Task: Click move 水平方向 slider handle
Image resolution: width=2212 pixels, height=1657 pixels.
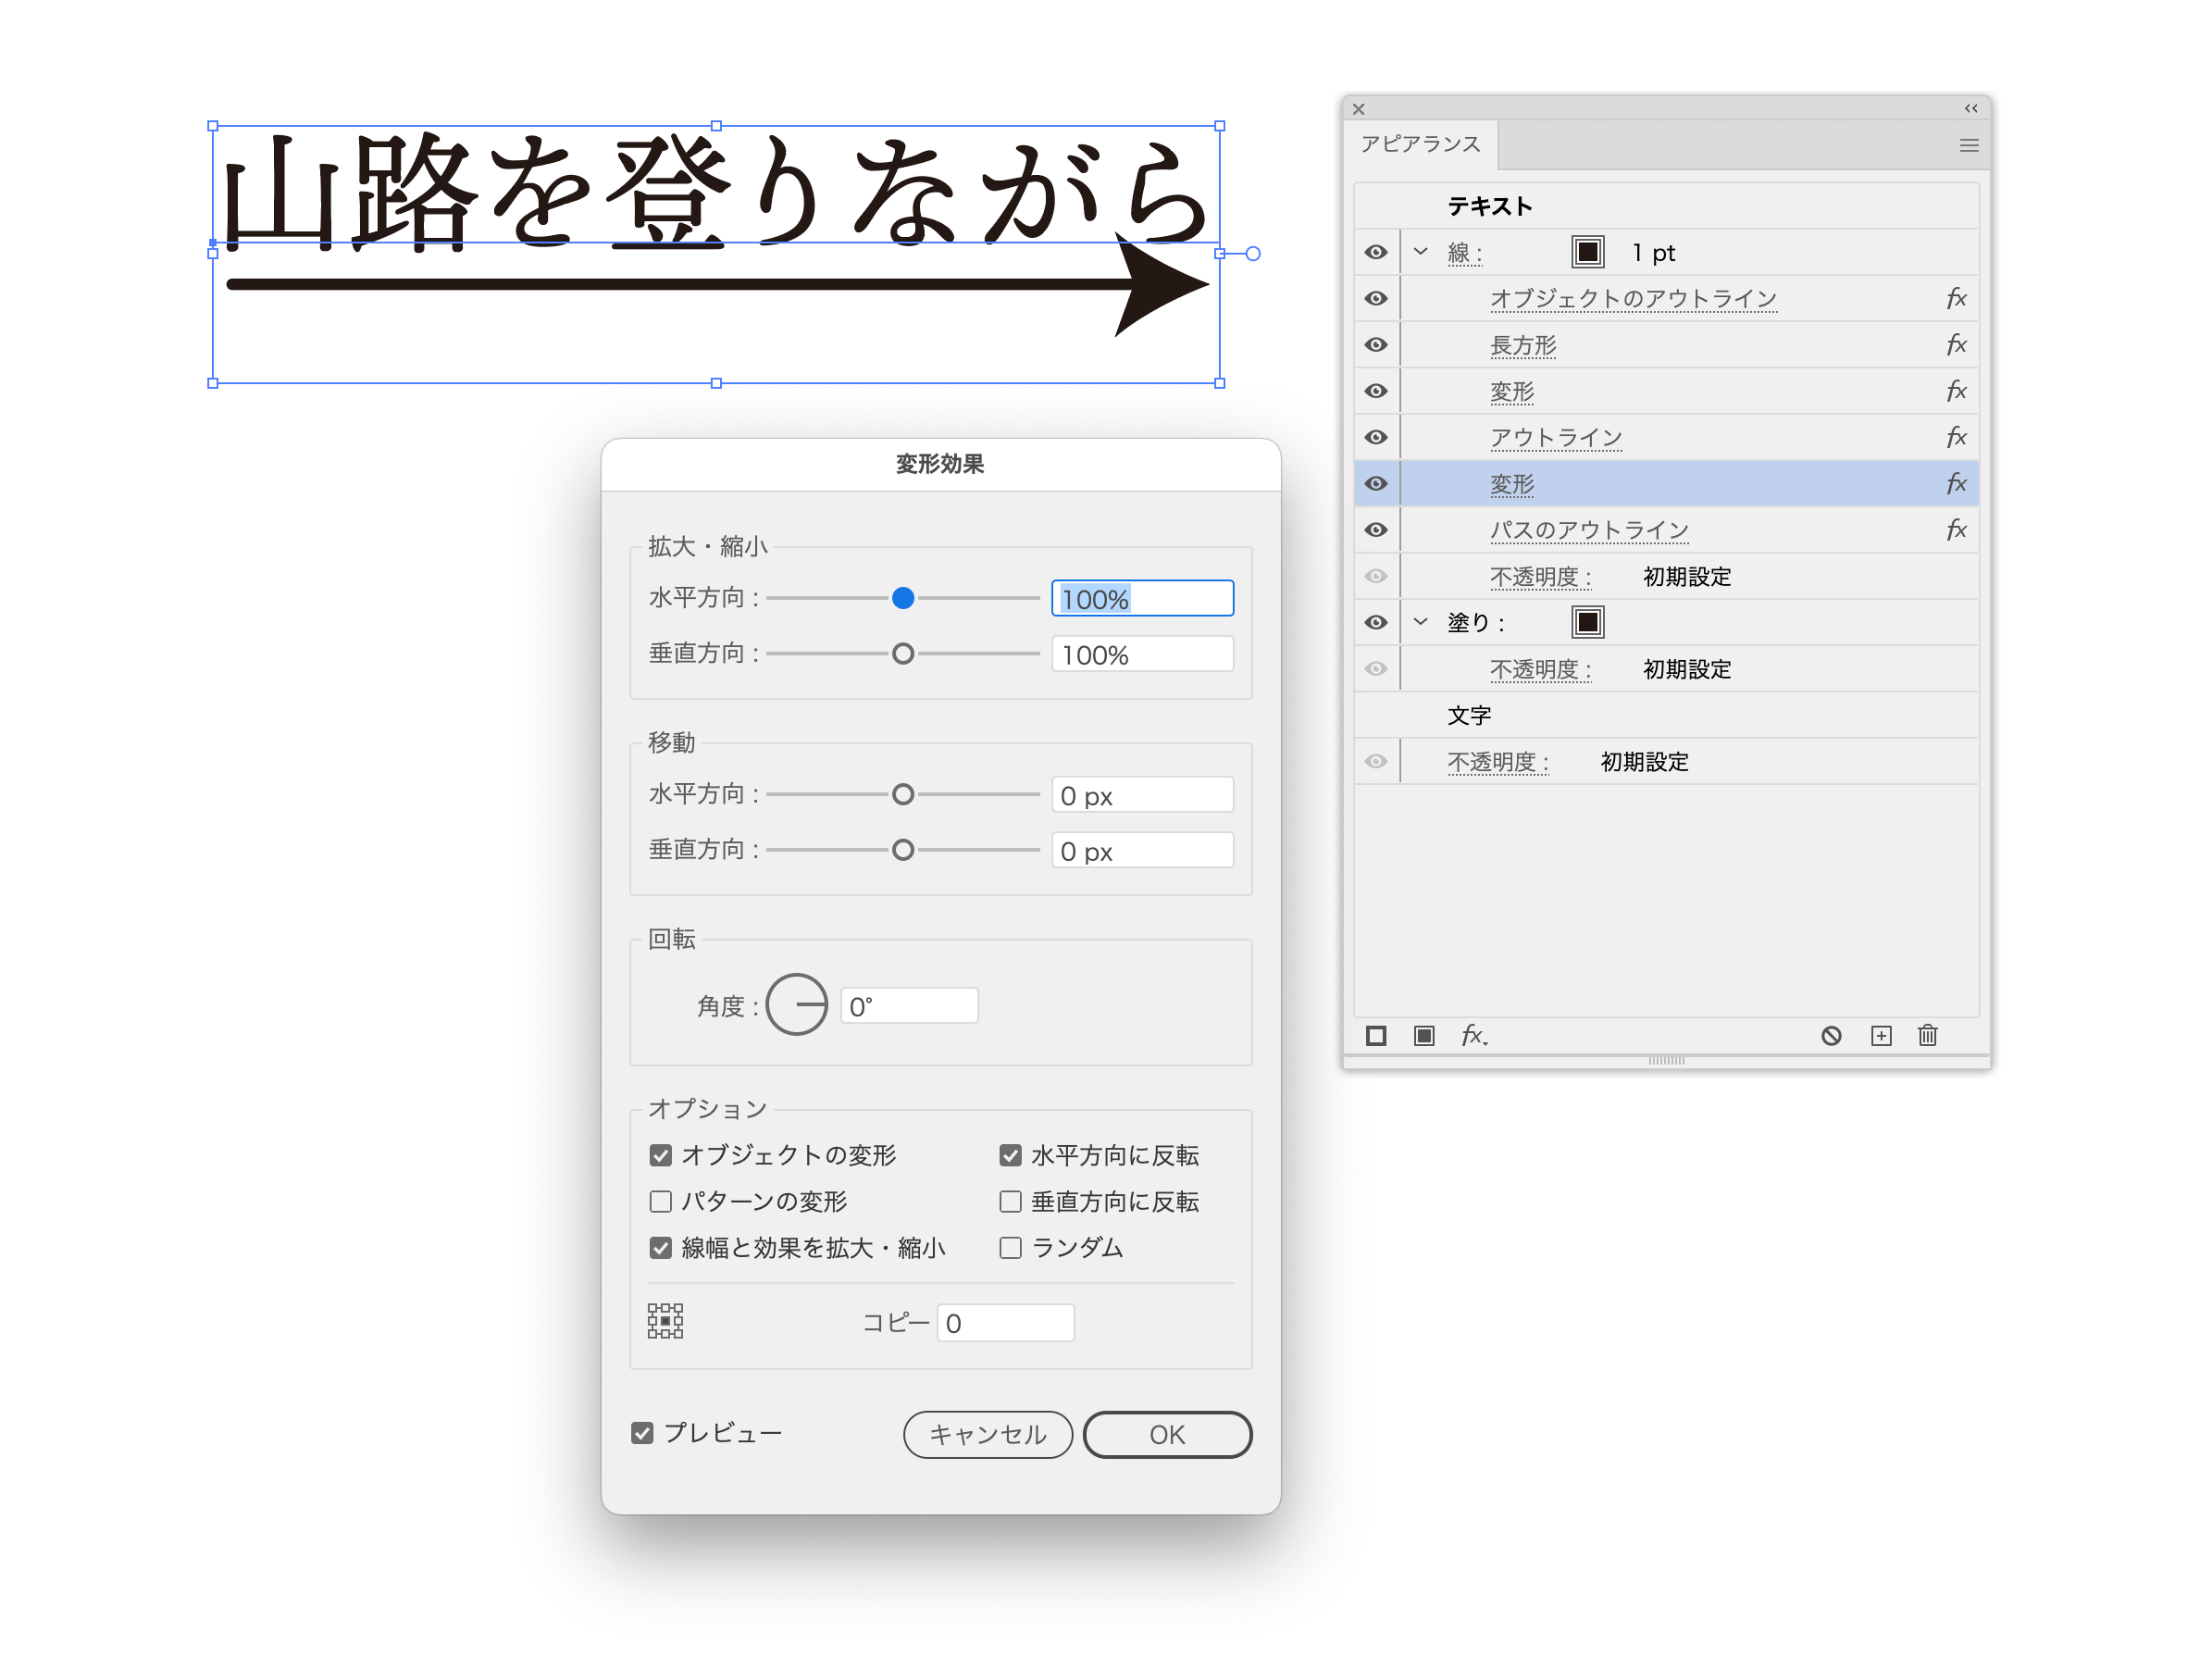Action: [903, 794]
